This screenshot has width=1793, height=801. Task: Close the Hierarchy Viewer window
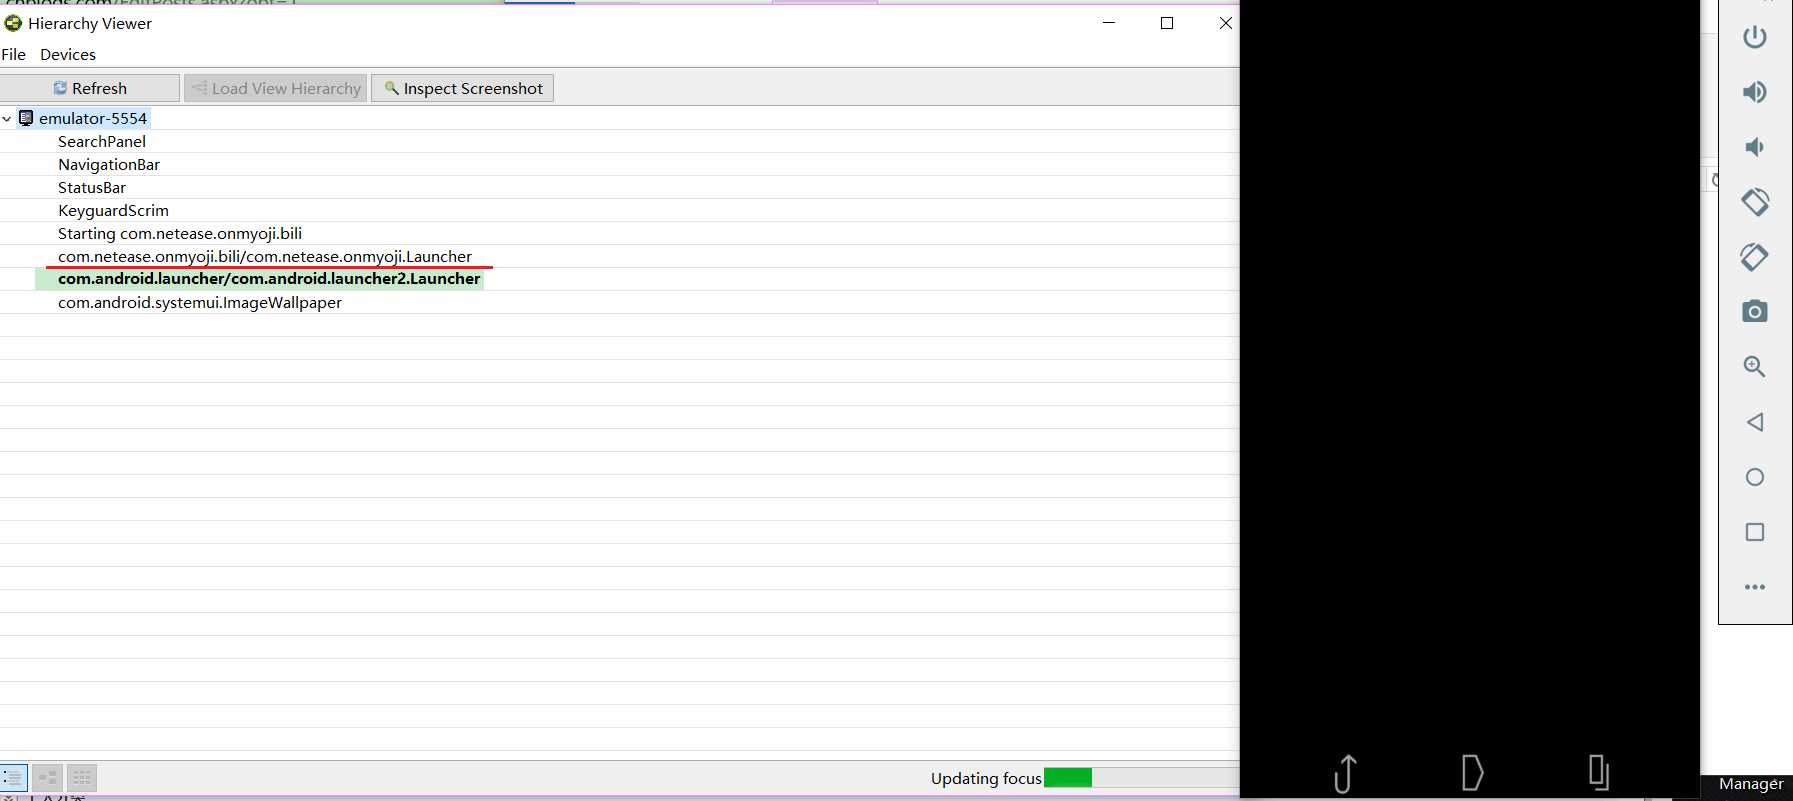[x=1225, y=23]
